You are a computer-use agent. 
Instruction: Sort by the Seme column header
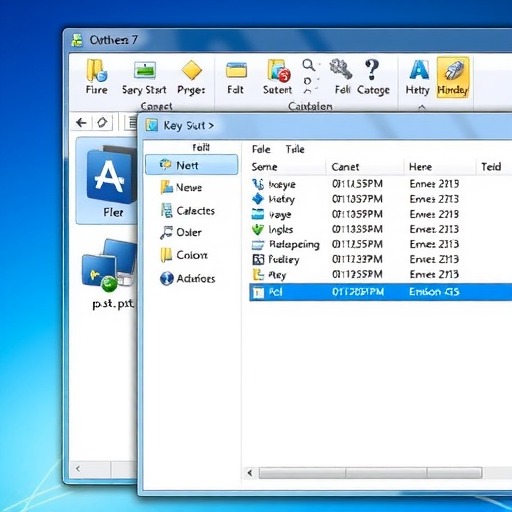tap(264, 167)
